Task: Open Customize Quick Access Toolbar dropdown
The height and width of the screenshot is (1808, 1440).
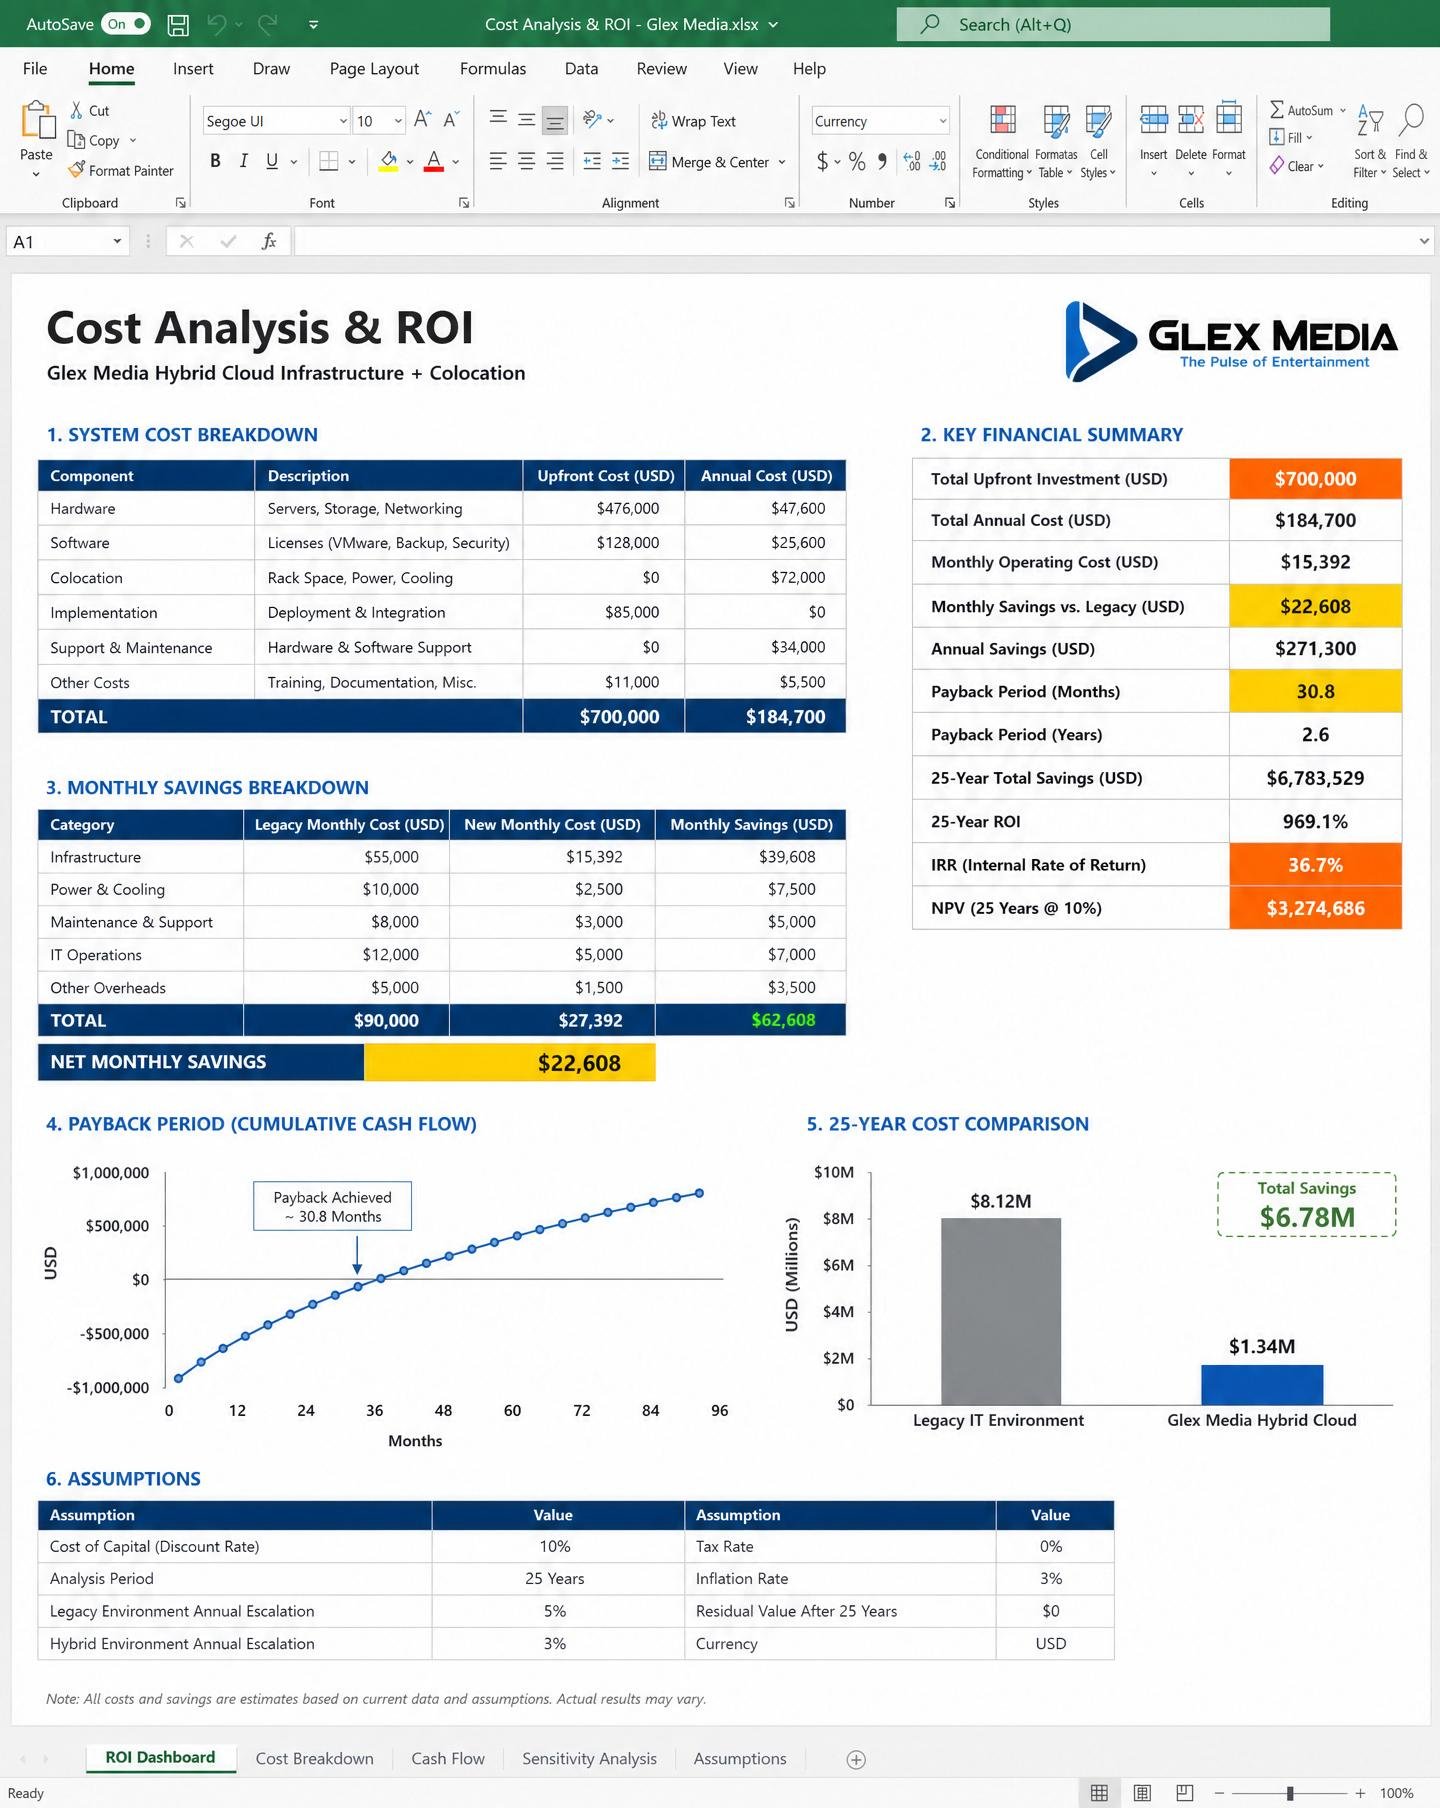Action: tap(313, 25)
